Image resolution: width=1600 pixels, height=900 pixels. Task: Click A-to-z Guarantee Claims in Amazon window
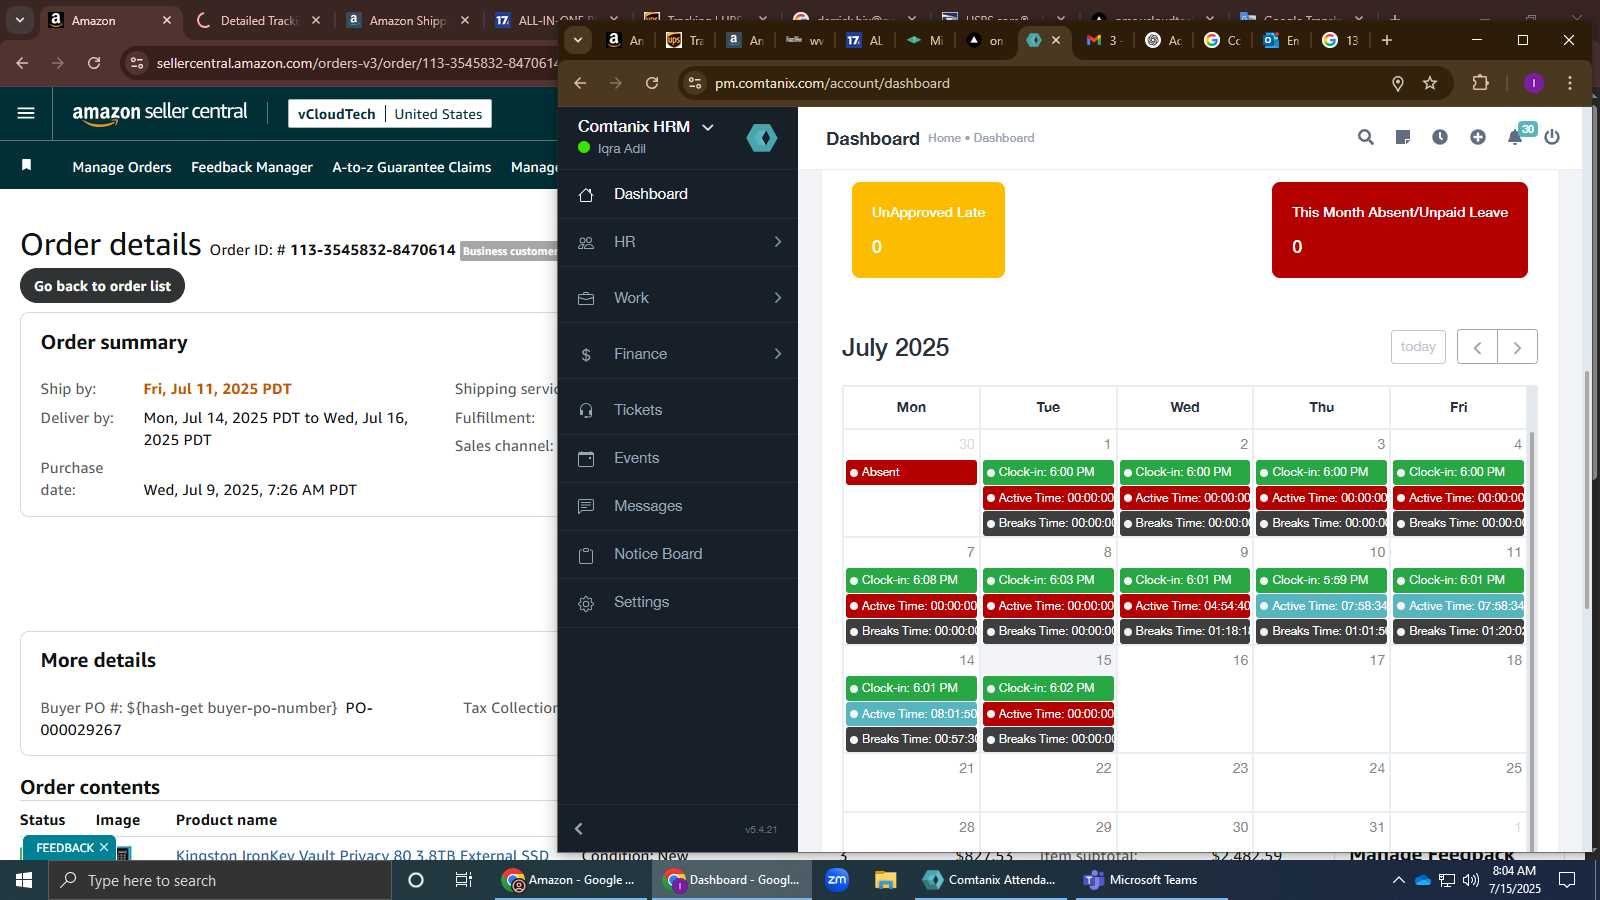pyautogui.click(x=412, y=167)
